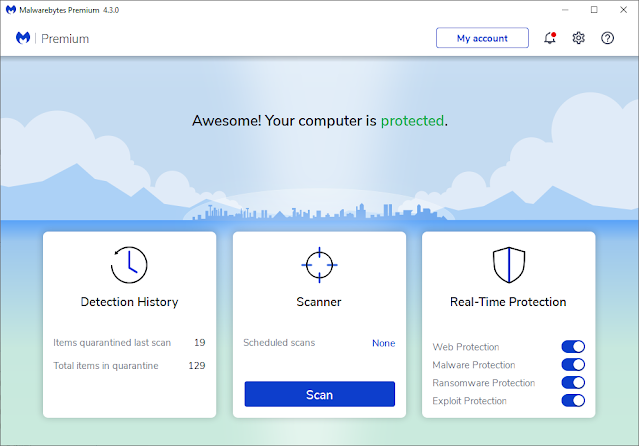Click Total items in quarantine label
This screenshot has width=639, height=446.
pos(106,366)
